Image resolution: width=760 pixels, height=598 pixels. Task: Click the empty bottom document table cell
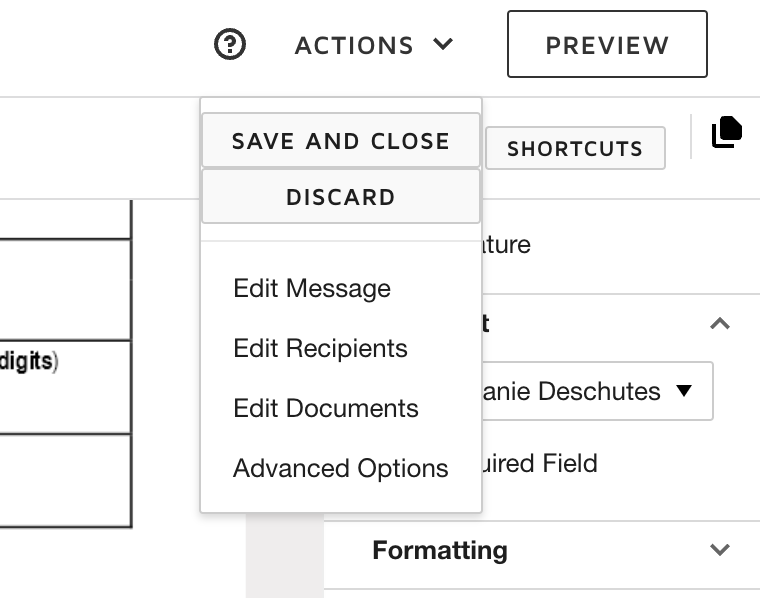coord(60,480)
